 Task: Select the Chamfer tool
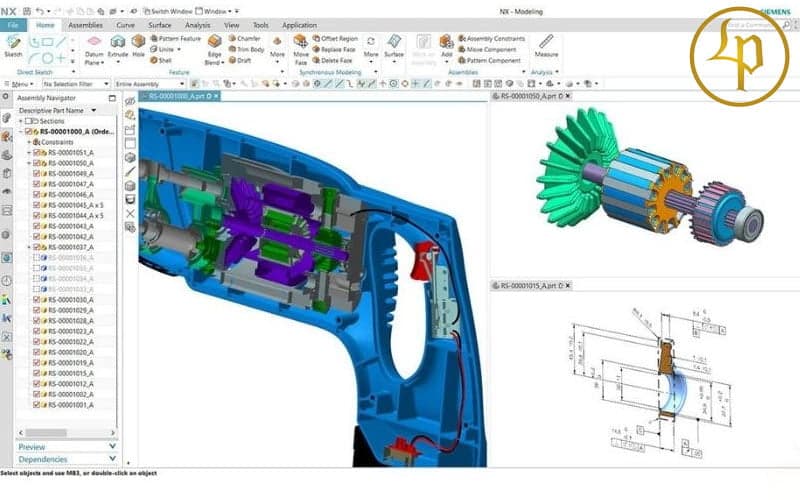pyautogui.click(x=245, y=39)
